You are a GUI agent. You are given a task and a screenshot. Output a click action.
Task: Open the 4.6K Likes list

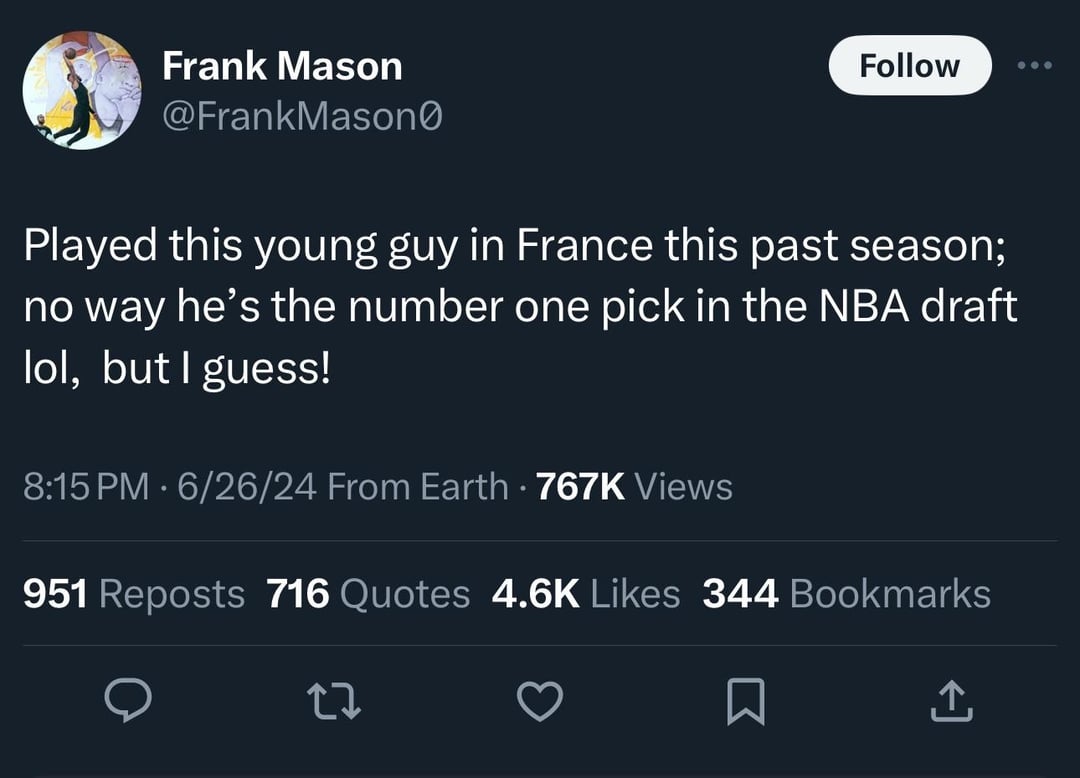586,594
